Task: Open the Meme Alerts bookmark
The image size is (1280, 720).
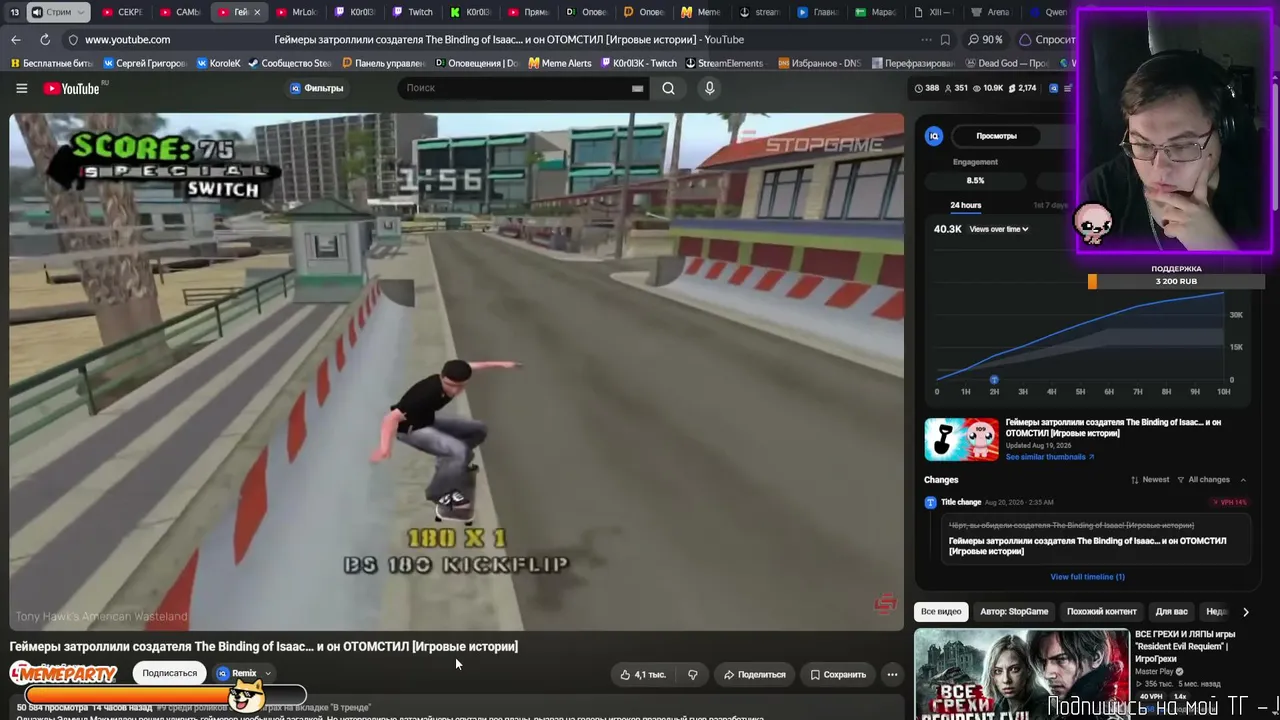Action: click(560, 63)
